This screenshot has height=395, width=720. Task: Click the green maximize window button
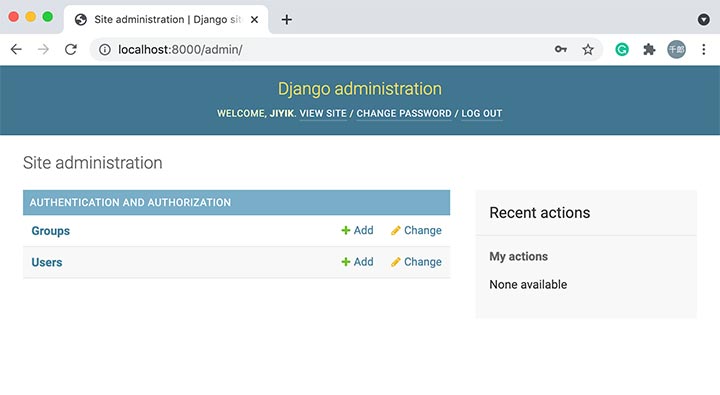[47, 17]
